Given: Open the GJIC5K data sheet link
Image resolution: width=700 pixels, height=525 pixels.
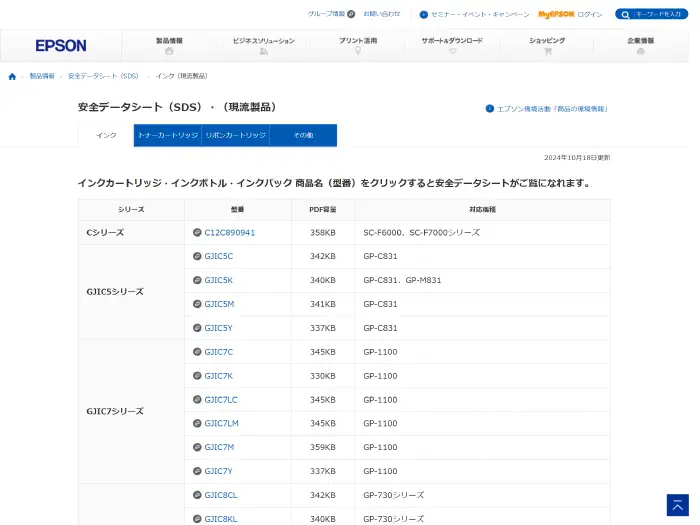Looking at the screenshot, I should (219, 280).
